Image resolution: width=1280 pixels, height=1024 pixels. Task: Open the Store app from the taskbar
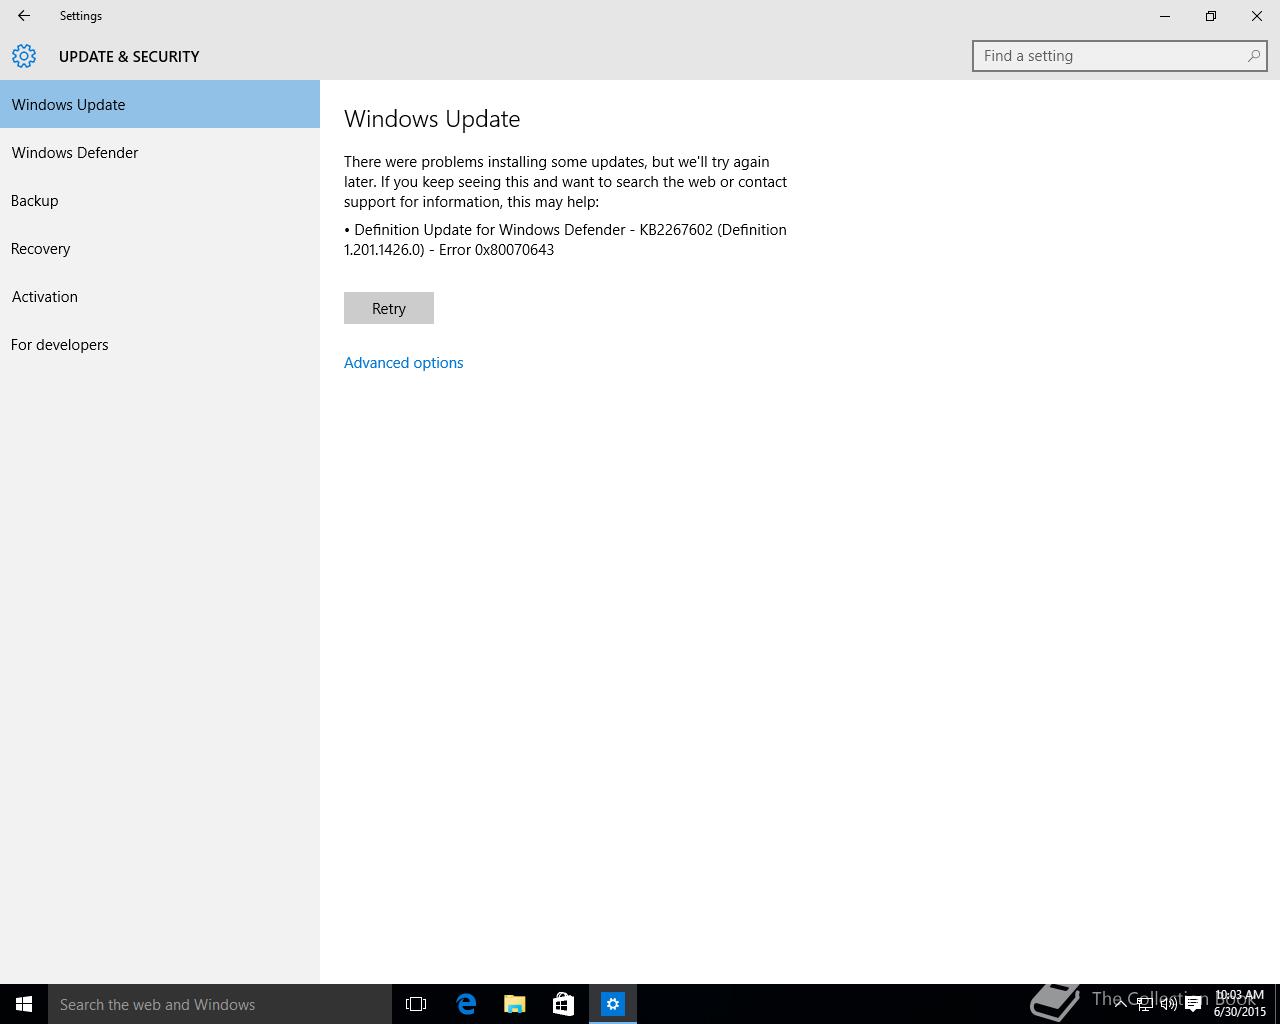tap(563, 1004)
